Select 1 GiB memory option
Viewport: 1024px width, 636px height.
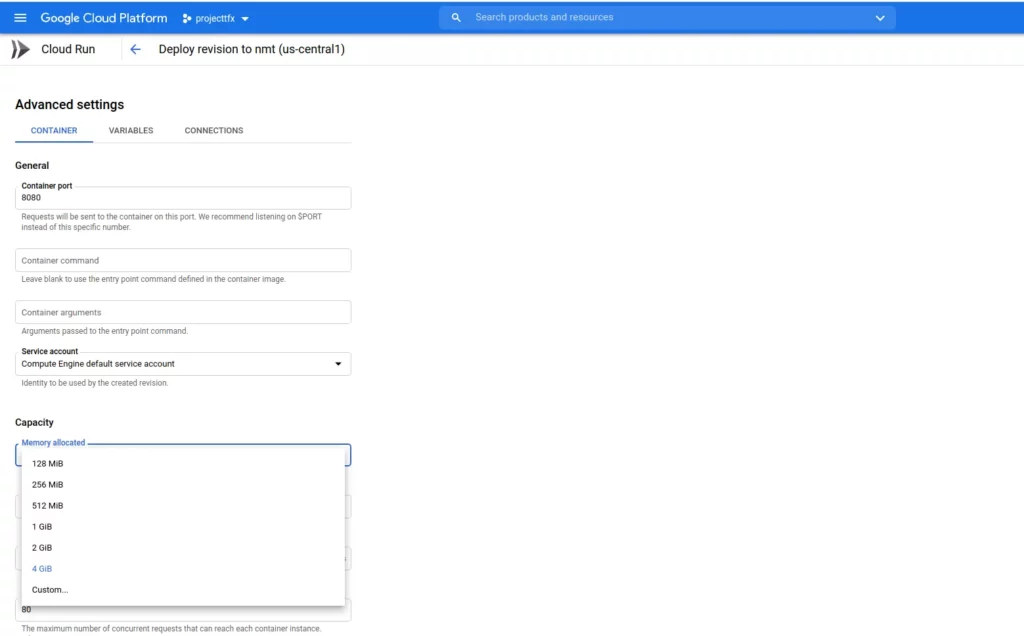[183, 526]
